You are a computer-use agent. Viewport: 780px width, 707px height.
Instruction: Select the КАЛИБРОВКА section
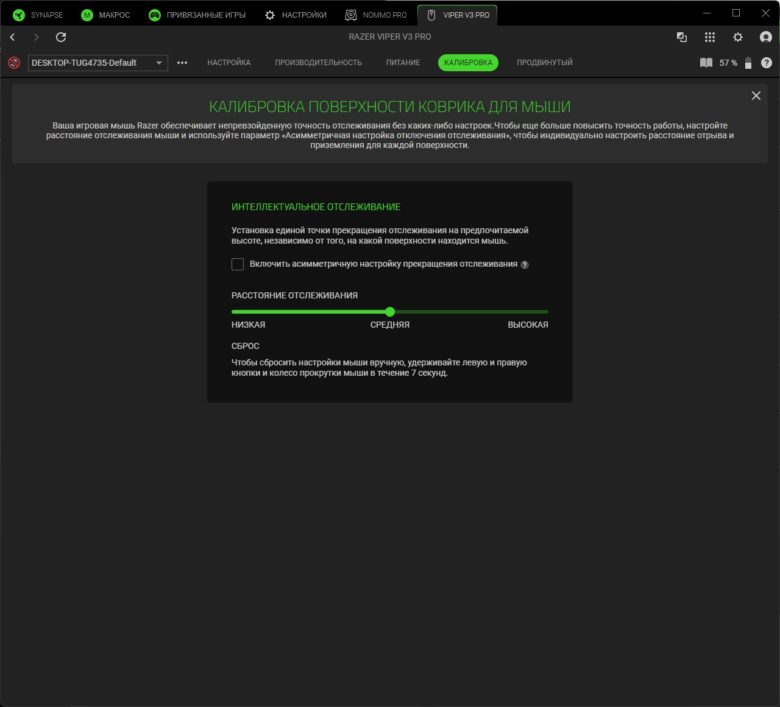468,63
